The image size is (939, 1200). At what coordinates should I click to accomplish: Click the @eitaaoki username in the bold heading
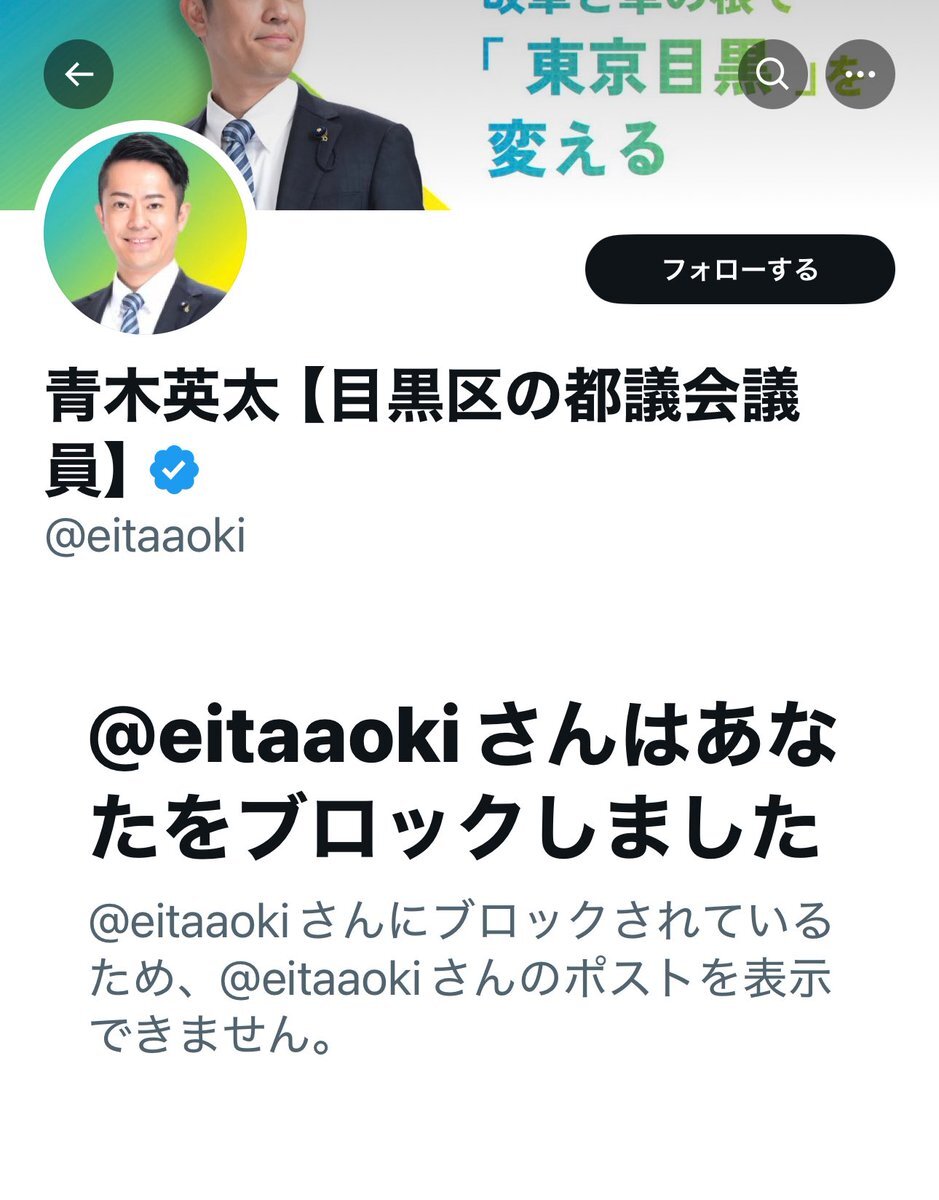pos(274,742)
